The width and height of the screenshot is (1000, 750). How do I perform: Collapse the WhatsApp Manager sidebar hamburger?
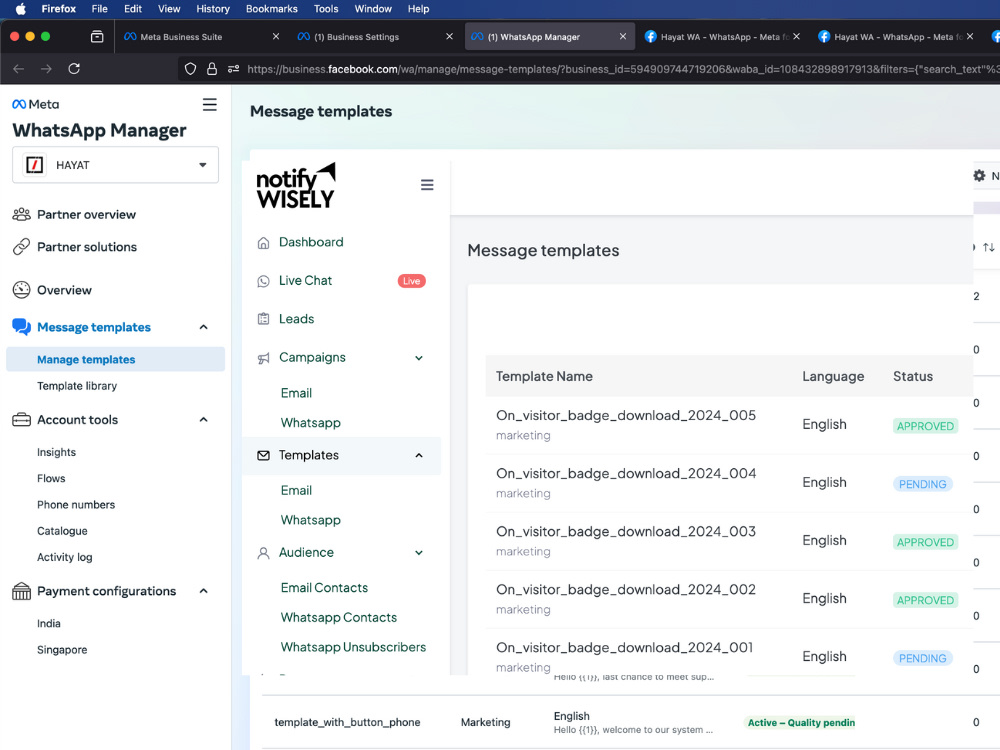click(210, 105)
